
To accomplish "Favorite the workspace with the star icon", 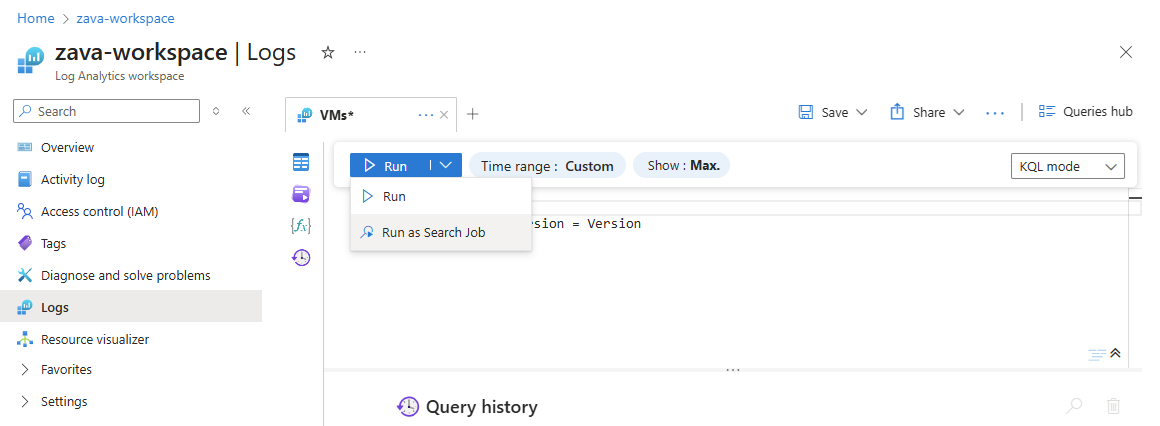I will pyautogui.click(x=328, y=52).
